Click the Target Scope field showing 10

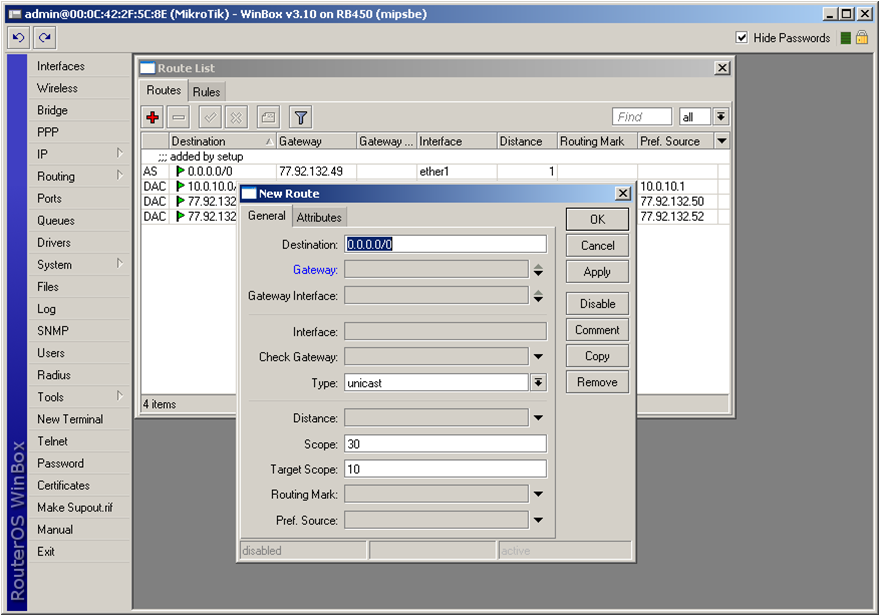[446, 469]
